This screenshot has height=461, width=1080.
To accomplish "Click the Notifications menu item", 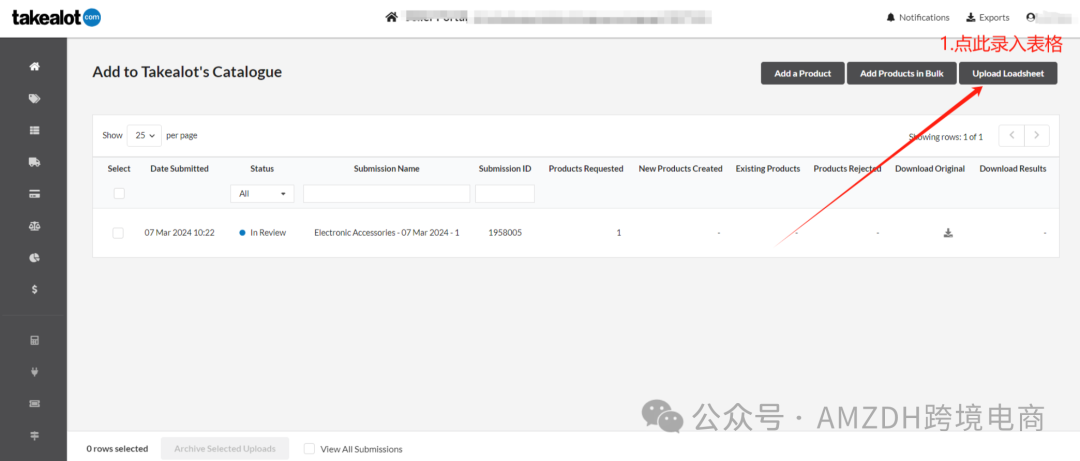I will point(917,17).
